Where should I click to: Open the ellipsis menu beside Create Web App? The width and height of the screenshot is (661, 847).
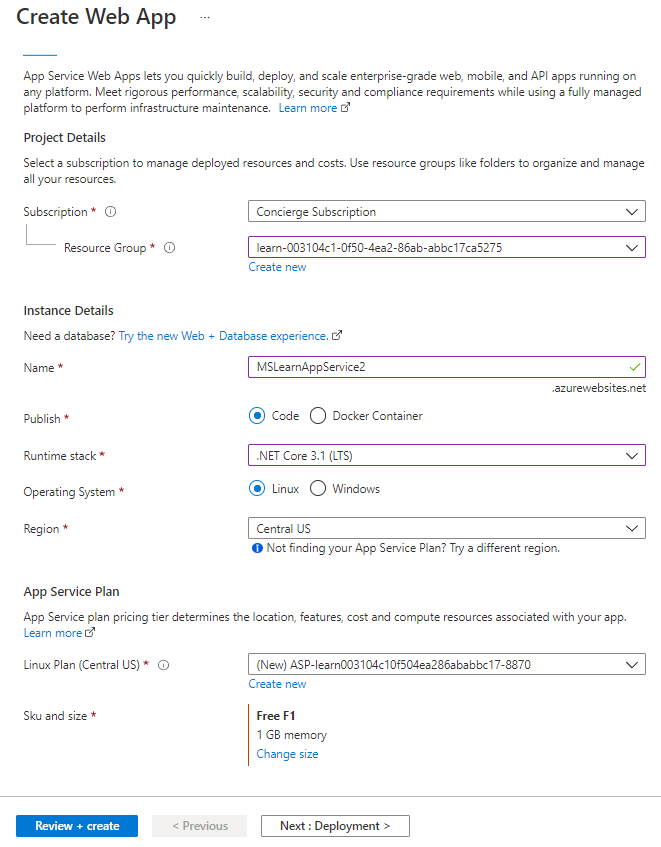pyautogui.click(x=205, y=17)
